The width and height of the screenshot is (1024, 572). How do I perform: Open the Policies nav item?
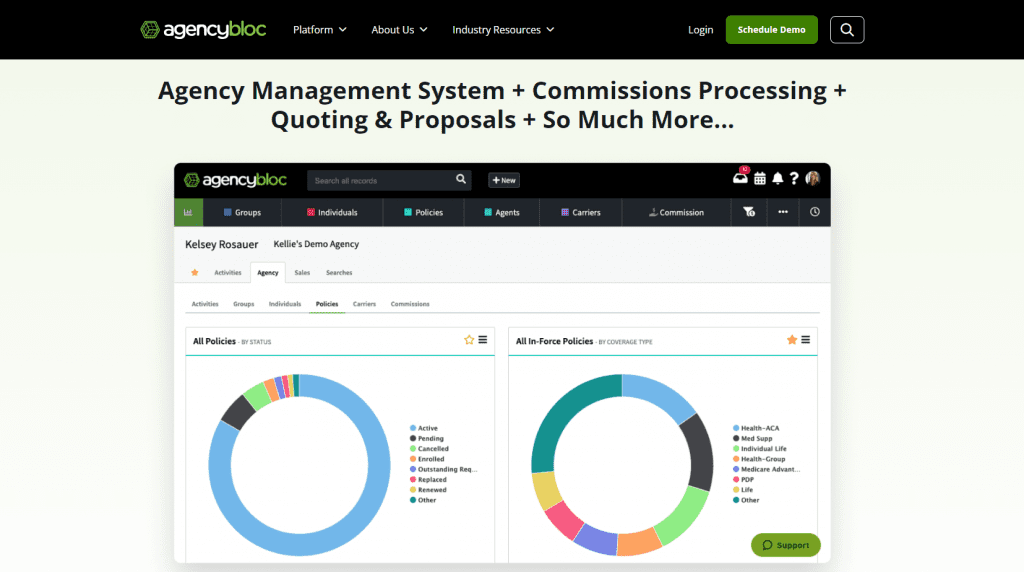423,212
